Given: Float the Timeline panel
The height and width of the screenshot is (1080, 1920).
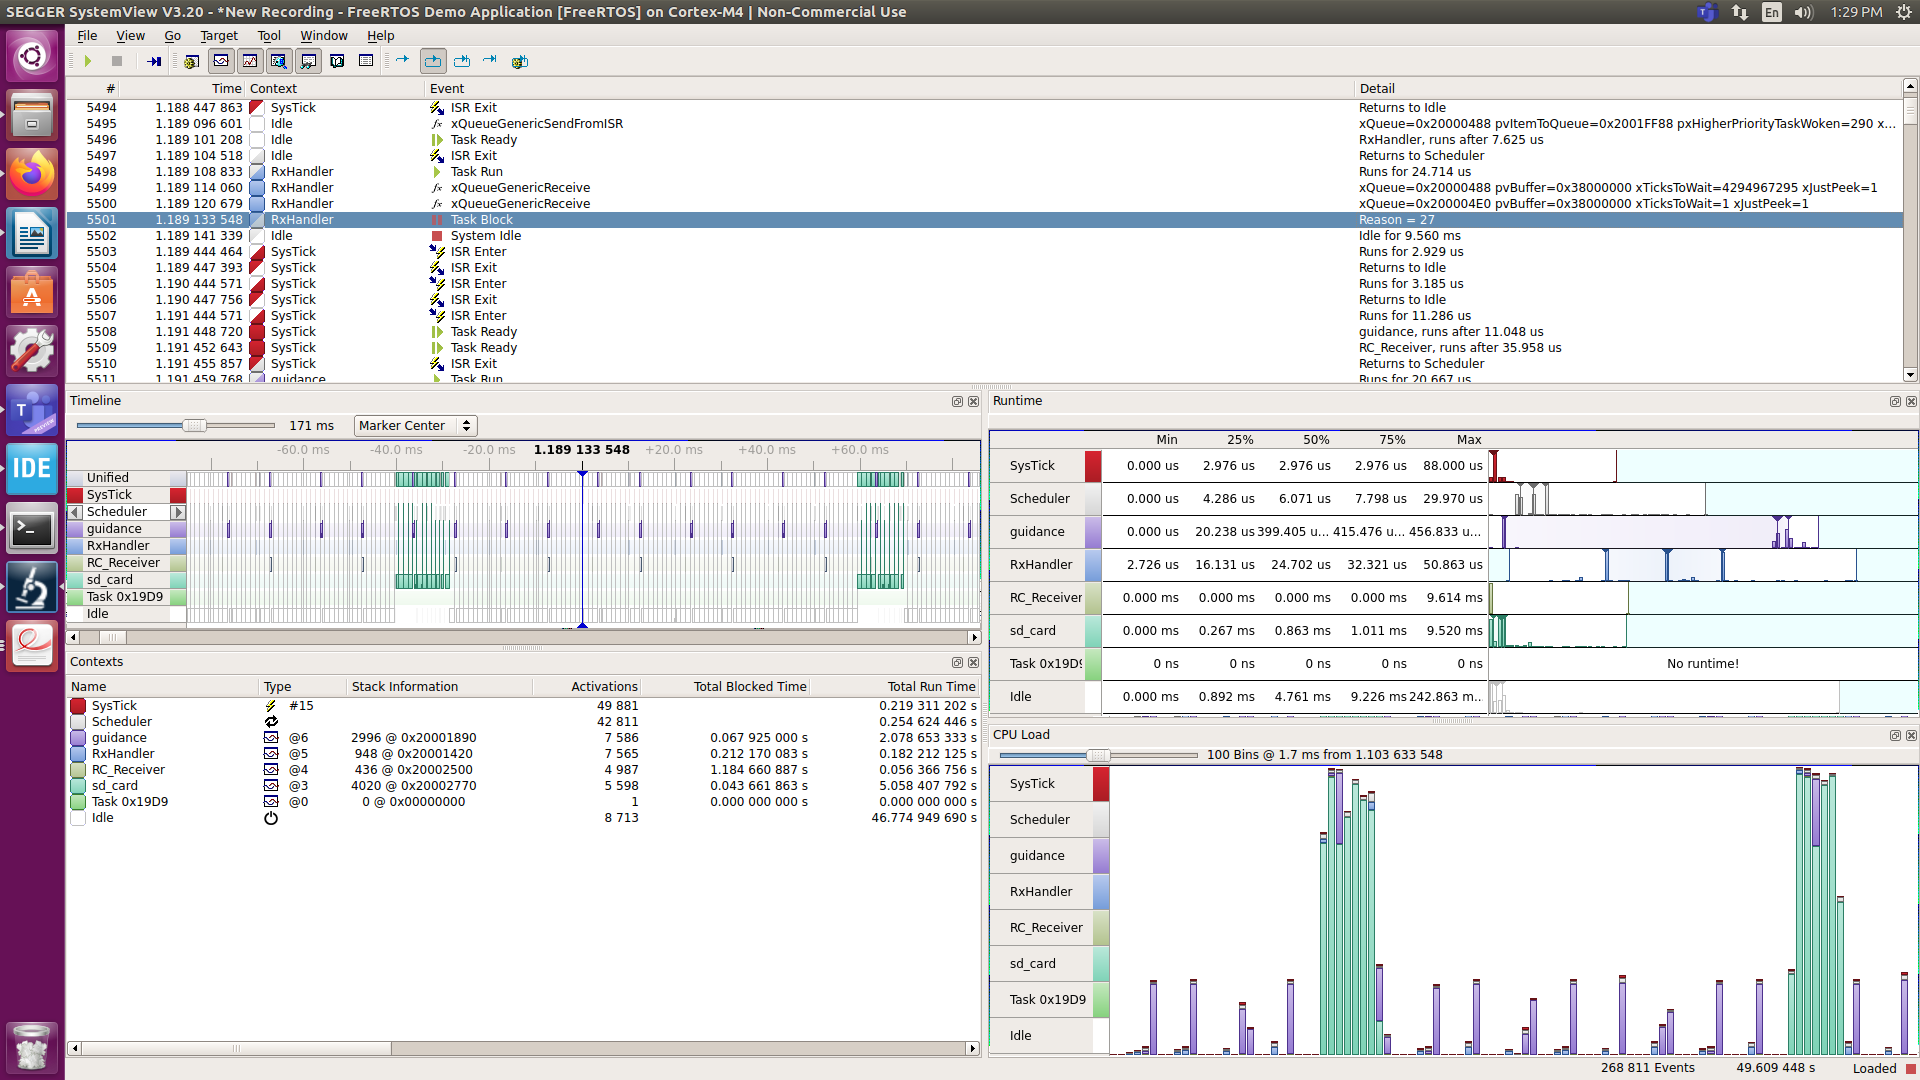Looking at the screenshot, I should tap(957, 401).
